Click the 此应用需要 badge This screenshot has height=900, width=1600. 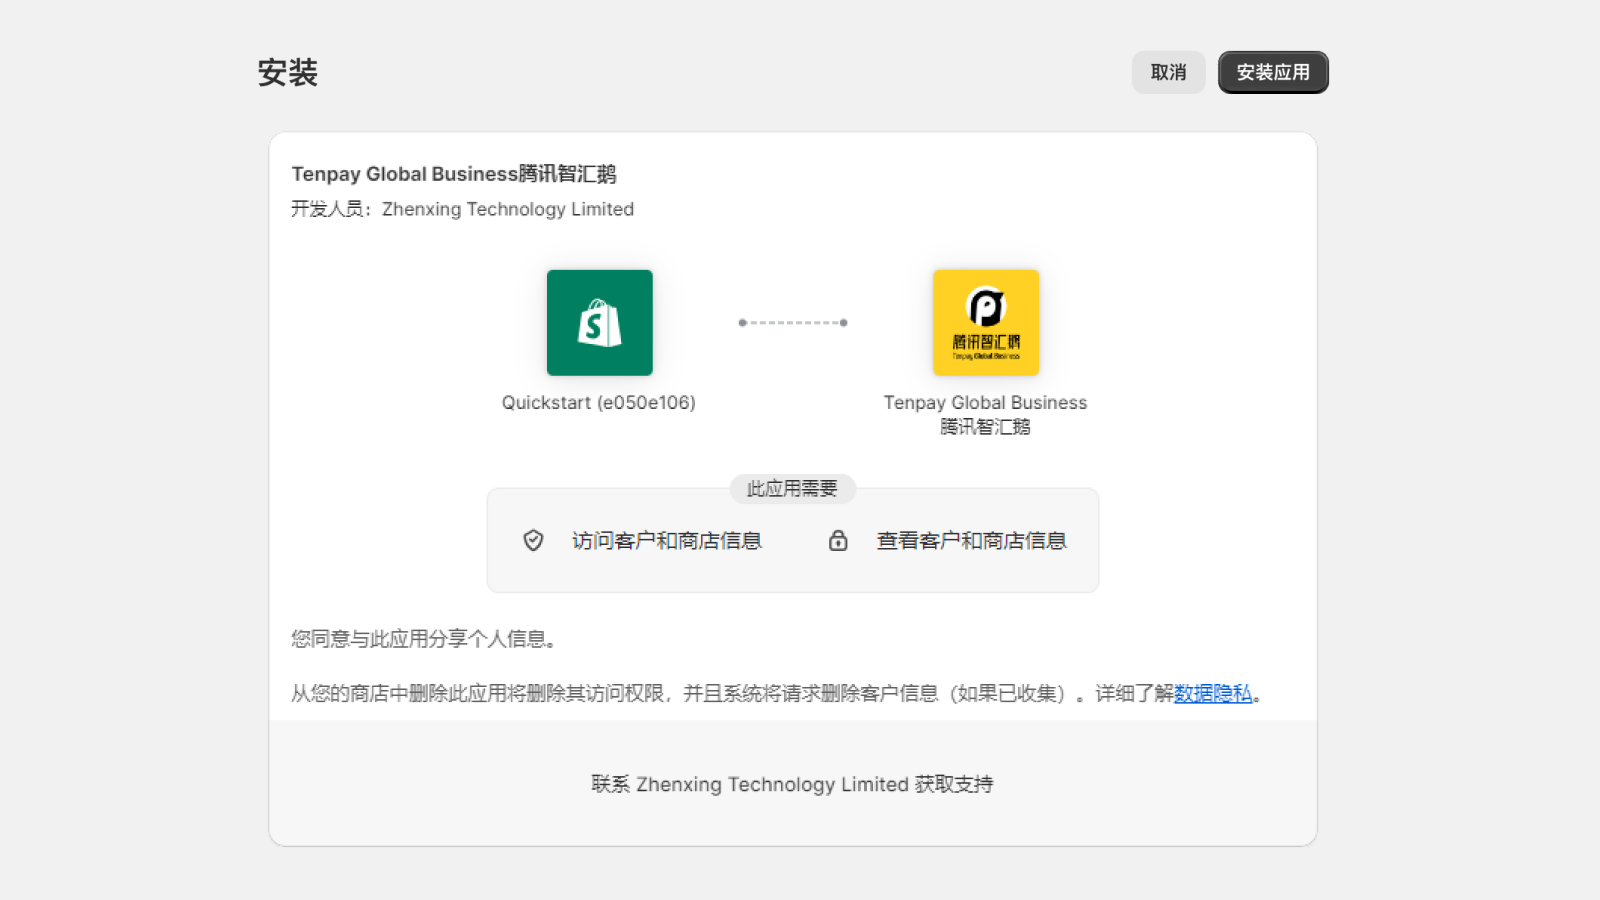click(x=792, y=488)
